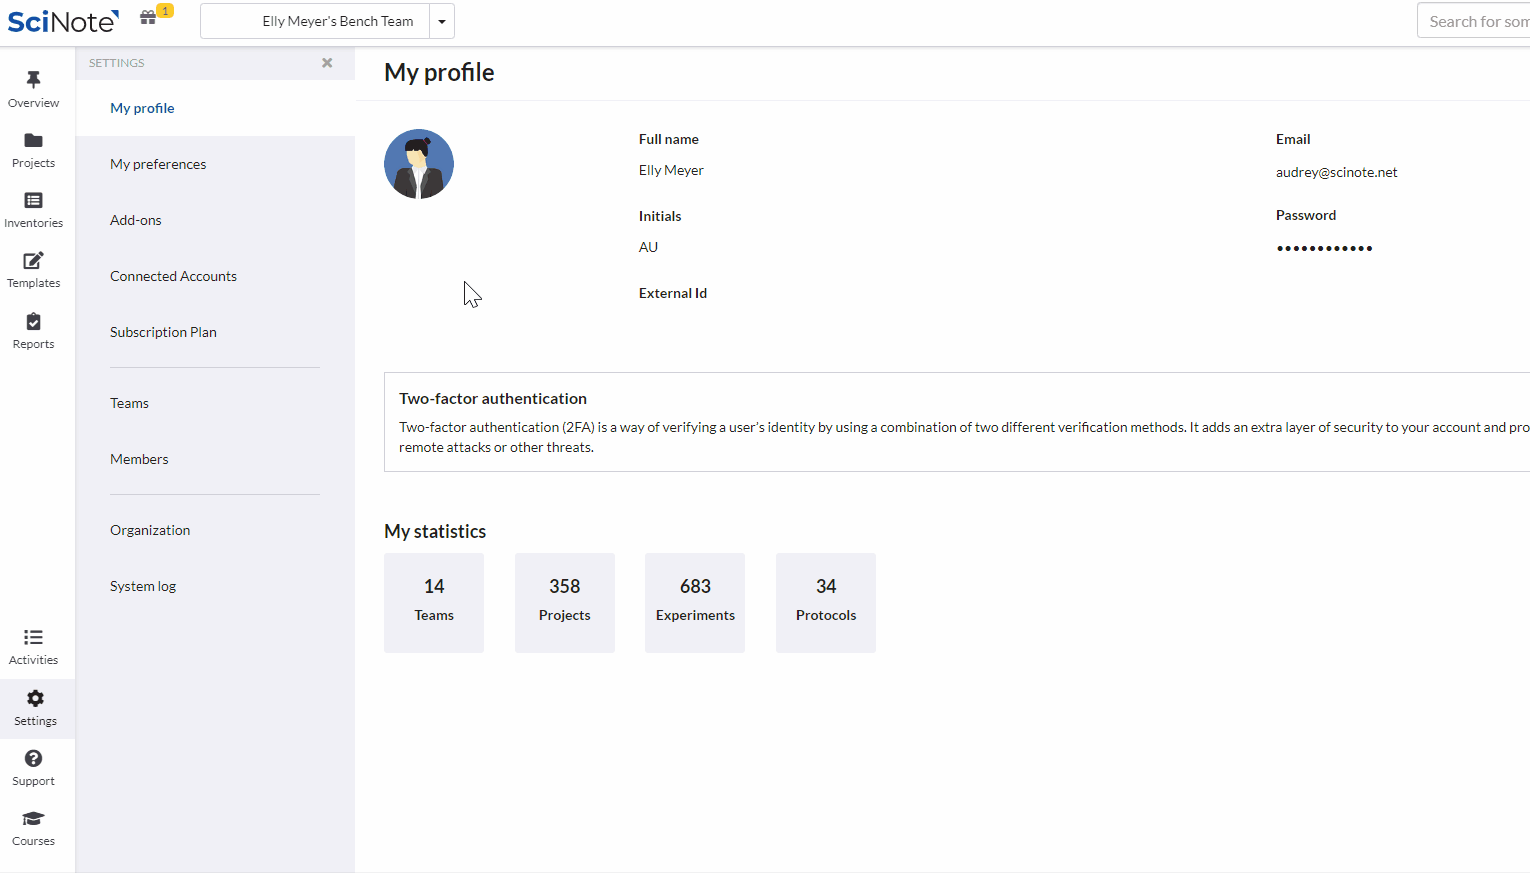The height and width of the screenshot is (873, 1530).
Task: Open Add-ons settings page
Action: [136, 220]
